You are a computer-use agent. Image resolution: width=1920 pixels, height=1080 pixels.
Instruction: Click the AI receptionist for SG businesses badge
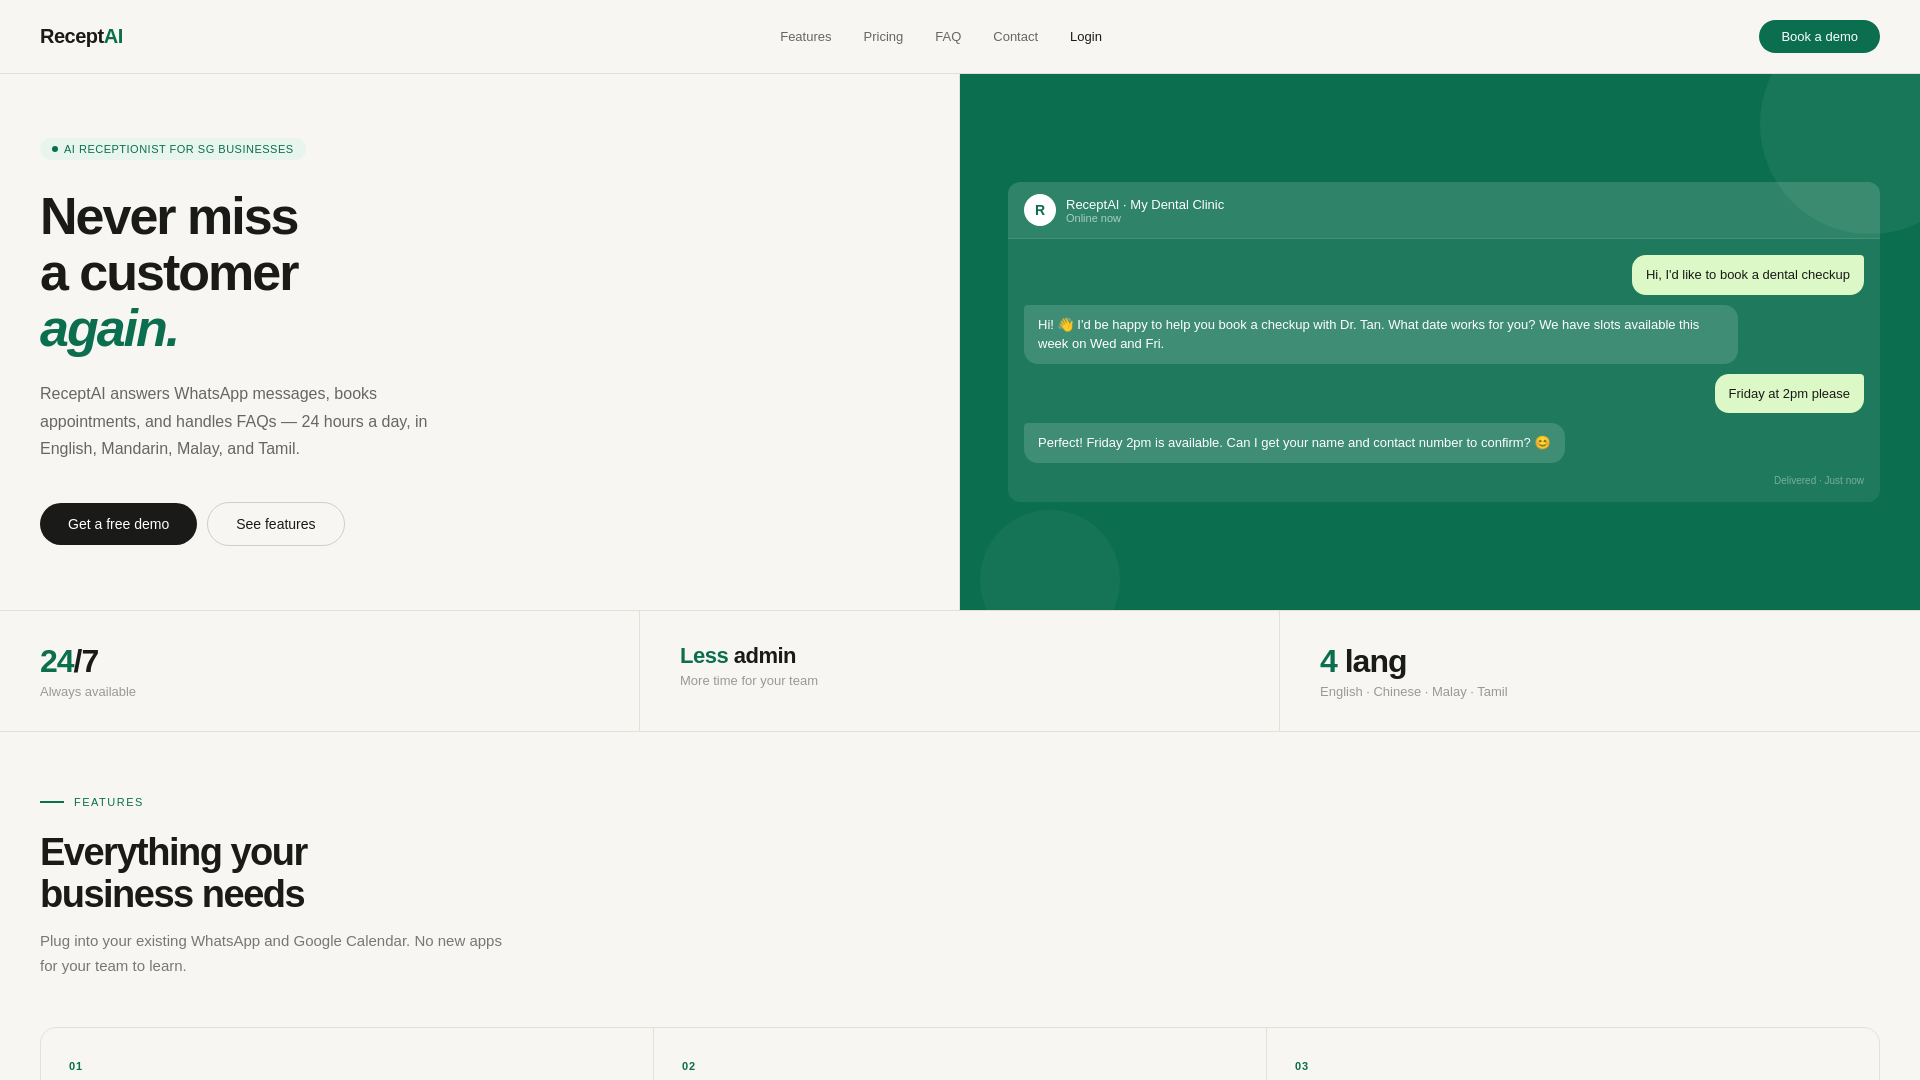(x=173, y=149)
